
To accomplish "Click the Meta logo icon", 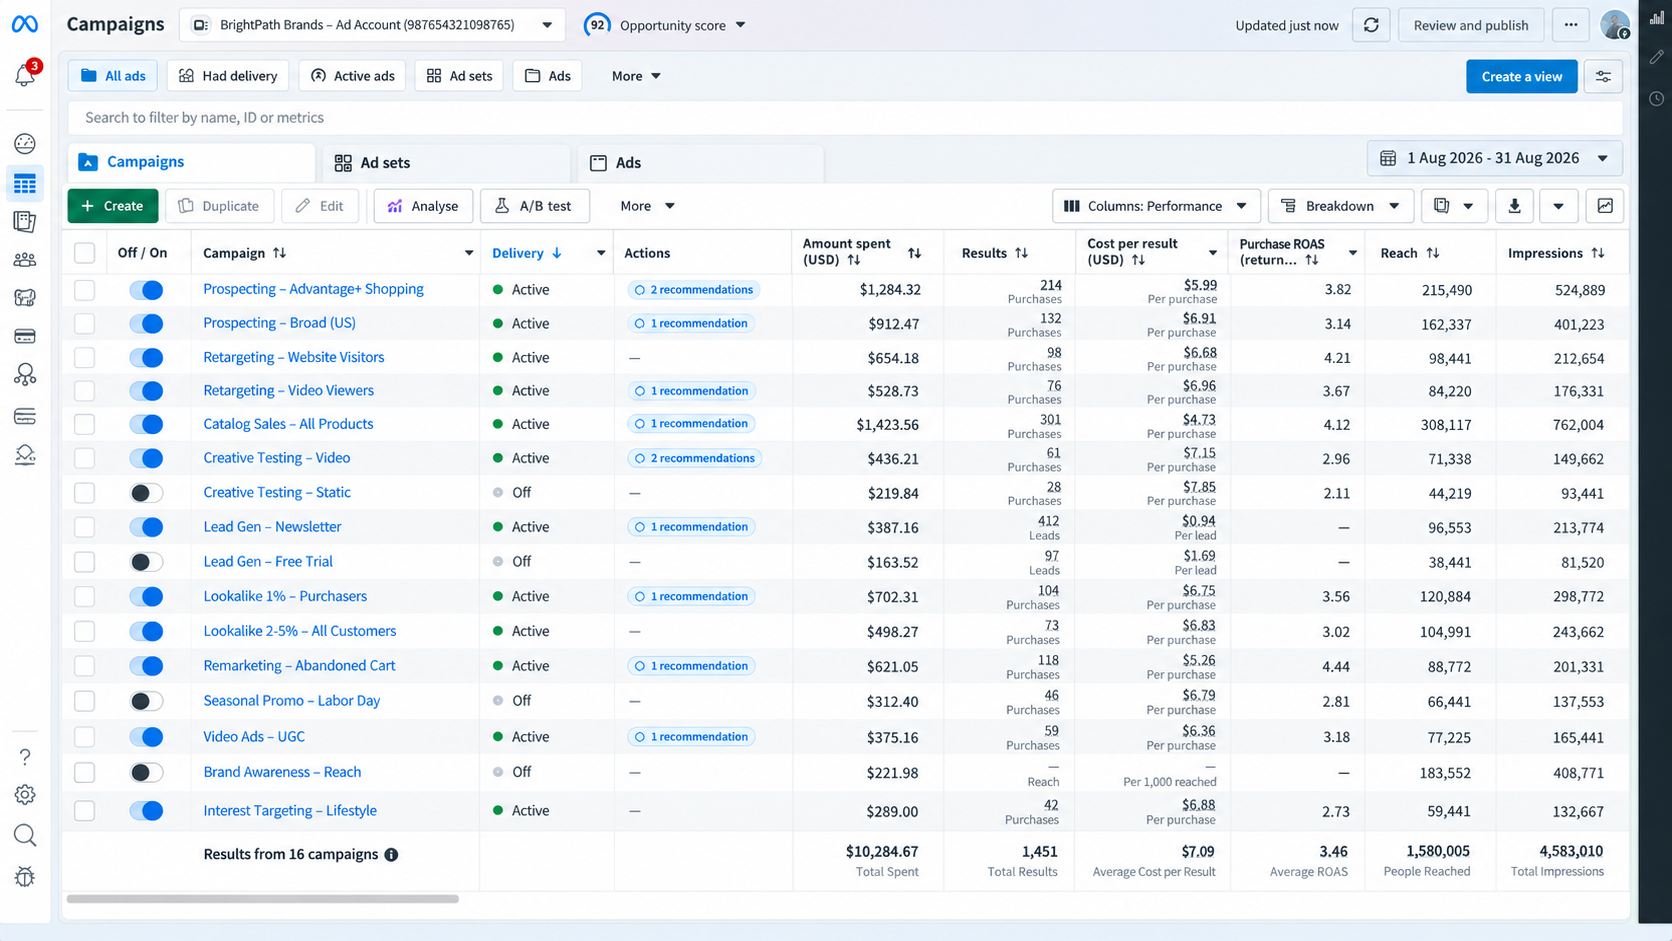I will point(25,24).
